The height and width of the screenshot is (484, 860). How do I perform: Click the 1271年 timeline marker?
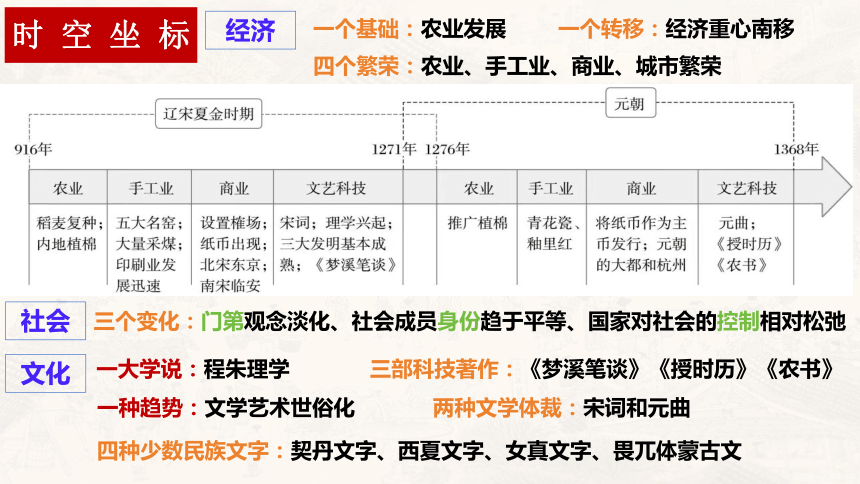(x=394, y=149)
